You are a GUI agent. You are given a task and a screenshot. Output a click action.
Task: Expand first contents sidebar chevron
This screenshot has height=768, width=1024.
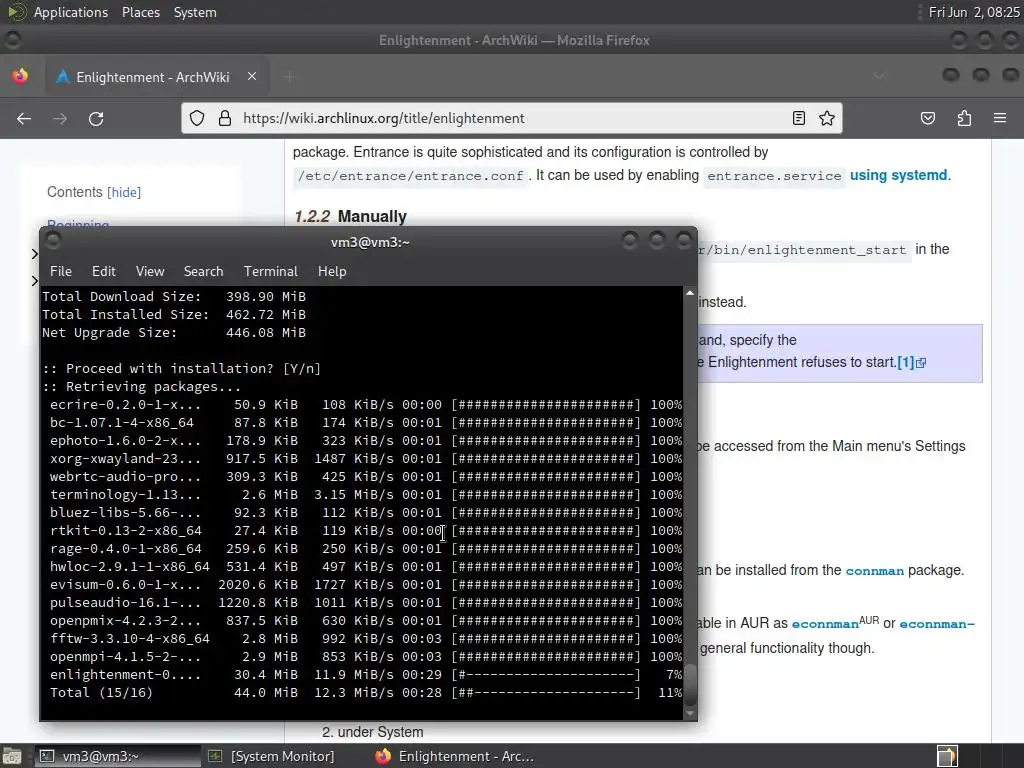click(x=34, y=253)
